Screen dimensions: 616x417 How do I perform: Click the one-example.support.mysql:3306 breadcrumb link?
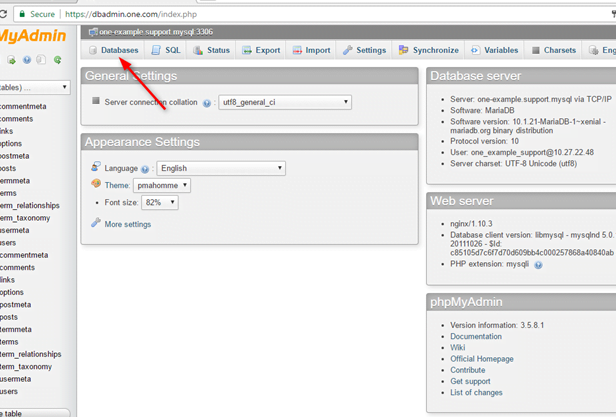tap(156, 32)
